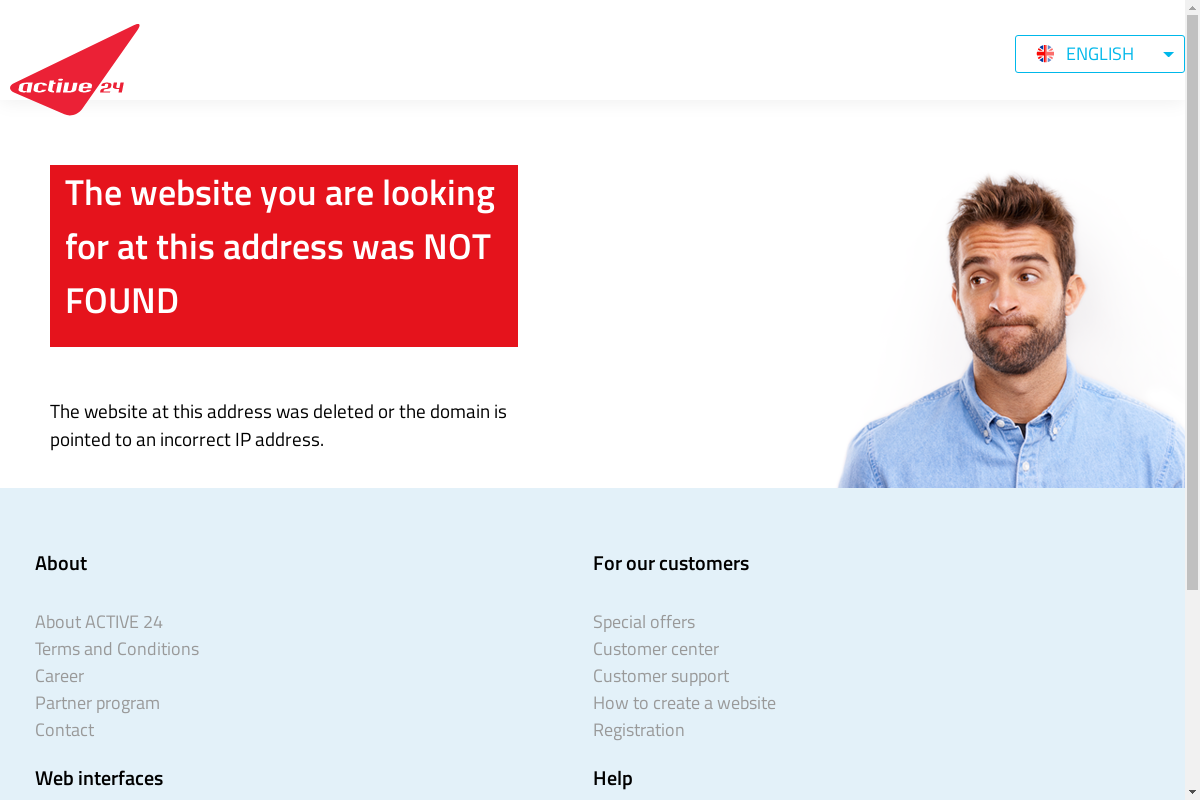The height and width of the screenshot is (800, 1200).
Task: Visit the Partner program link
Action: coord(97,703)
